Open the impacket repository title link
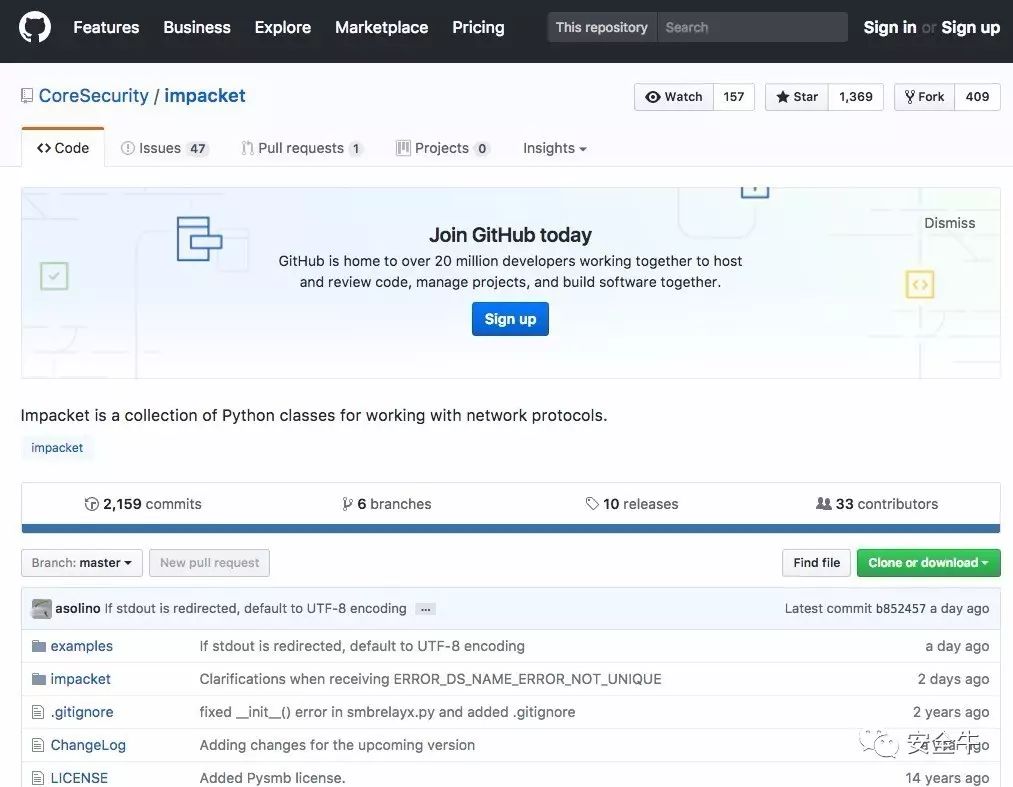Viewport: 1013px width, 787px height. (x=205, y=96)
